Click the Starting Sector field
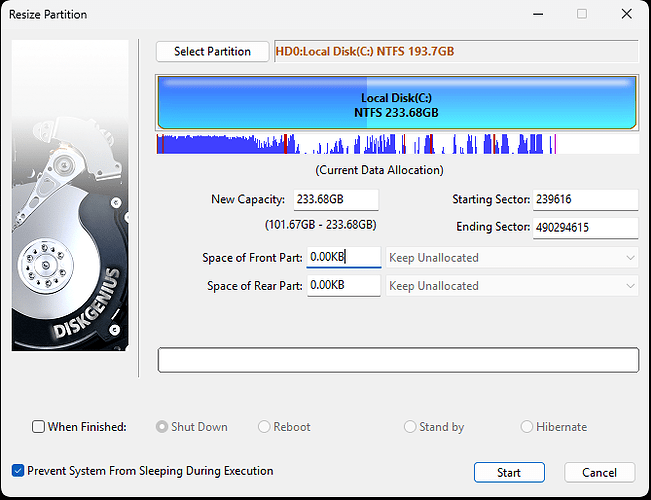Image resolution: width=651 pixels, height=500 pixels. coord(585,200)
